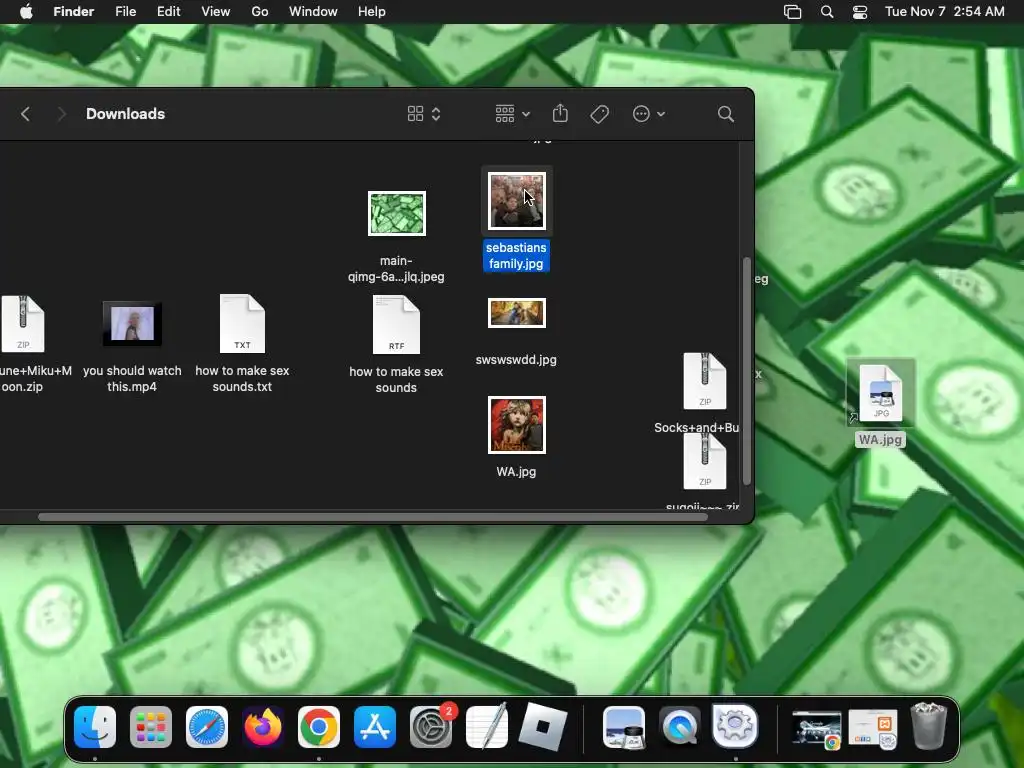Open the minimized XAMPP window in Dock
This screenshot has width=1024, height=768.
click(x=872, y=729)
